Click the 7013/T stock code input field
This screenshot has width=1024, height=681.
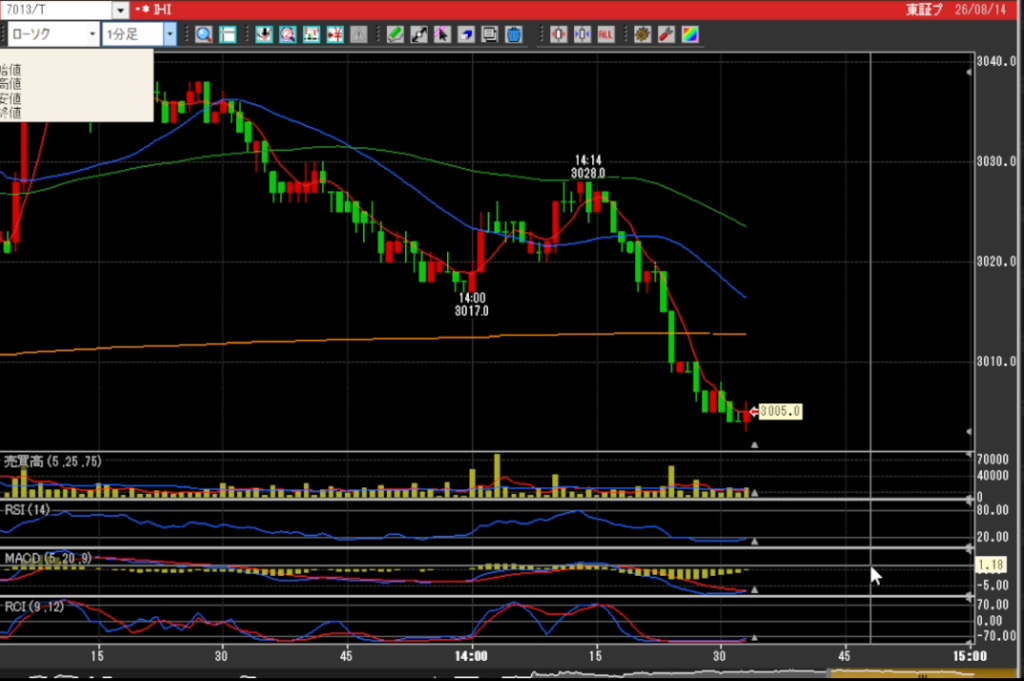56,10
